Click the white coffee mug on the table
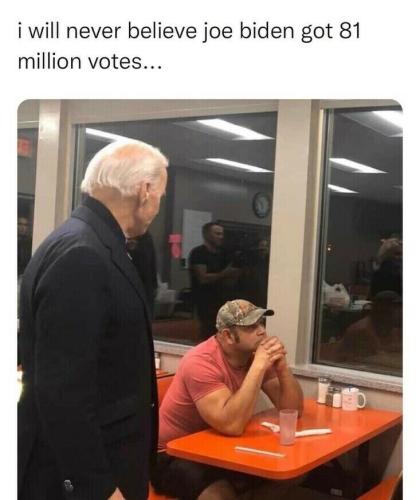Viewport: 420px width, 500px height. (353, 399)
